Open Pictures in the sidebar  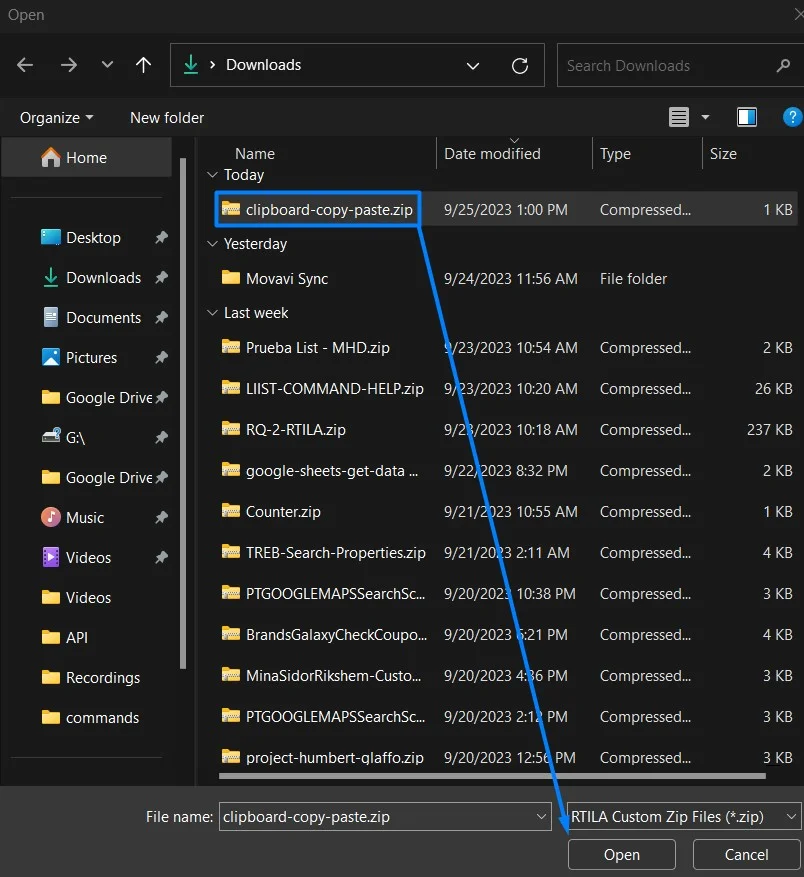tap(91, 357)
